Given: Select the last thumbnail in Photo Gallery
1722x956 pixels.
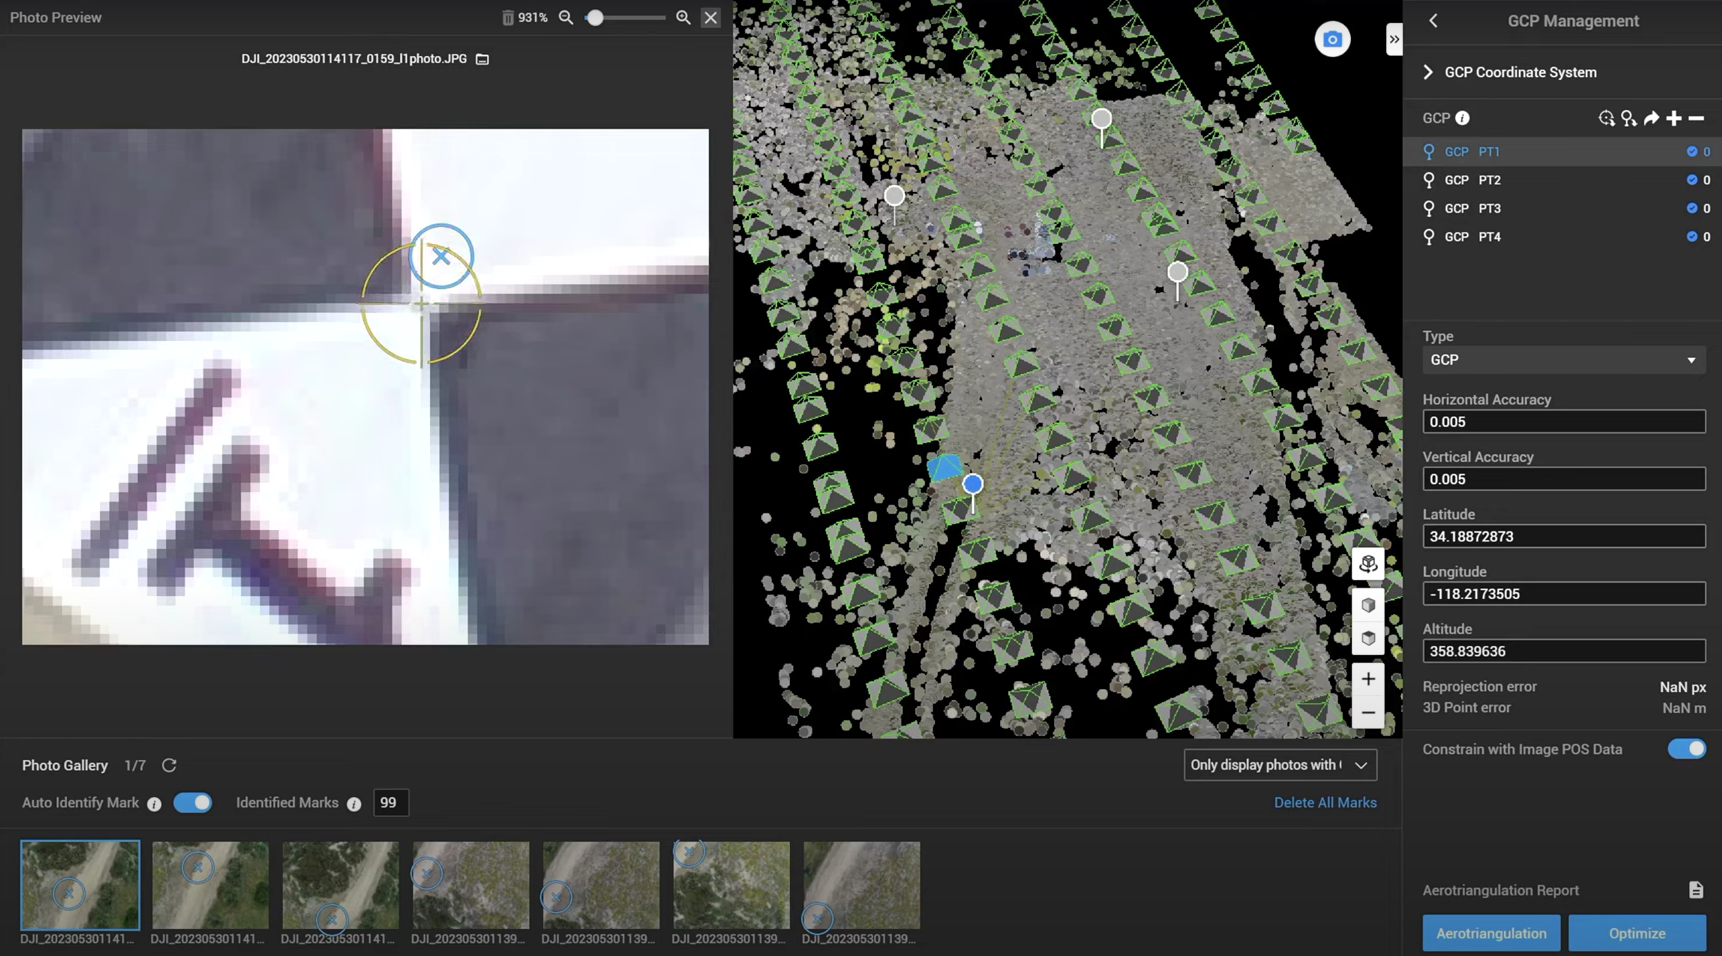Looking at the screenshot, I should 861,885.
